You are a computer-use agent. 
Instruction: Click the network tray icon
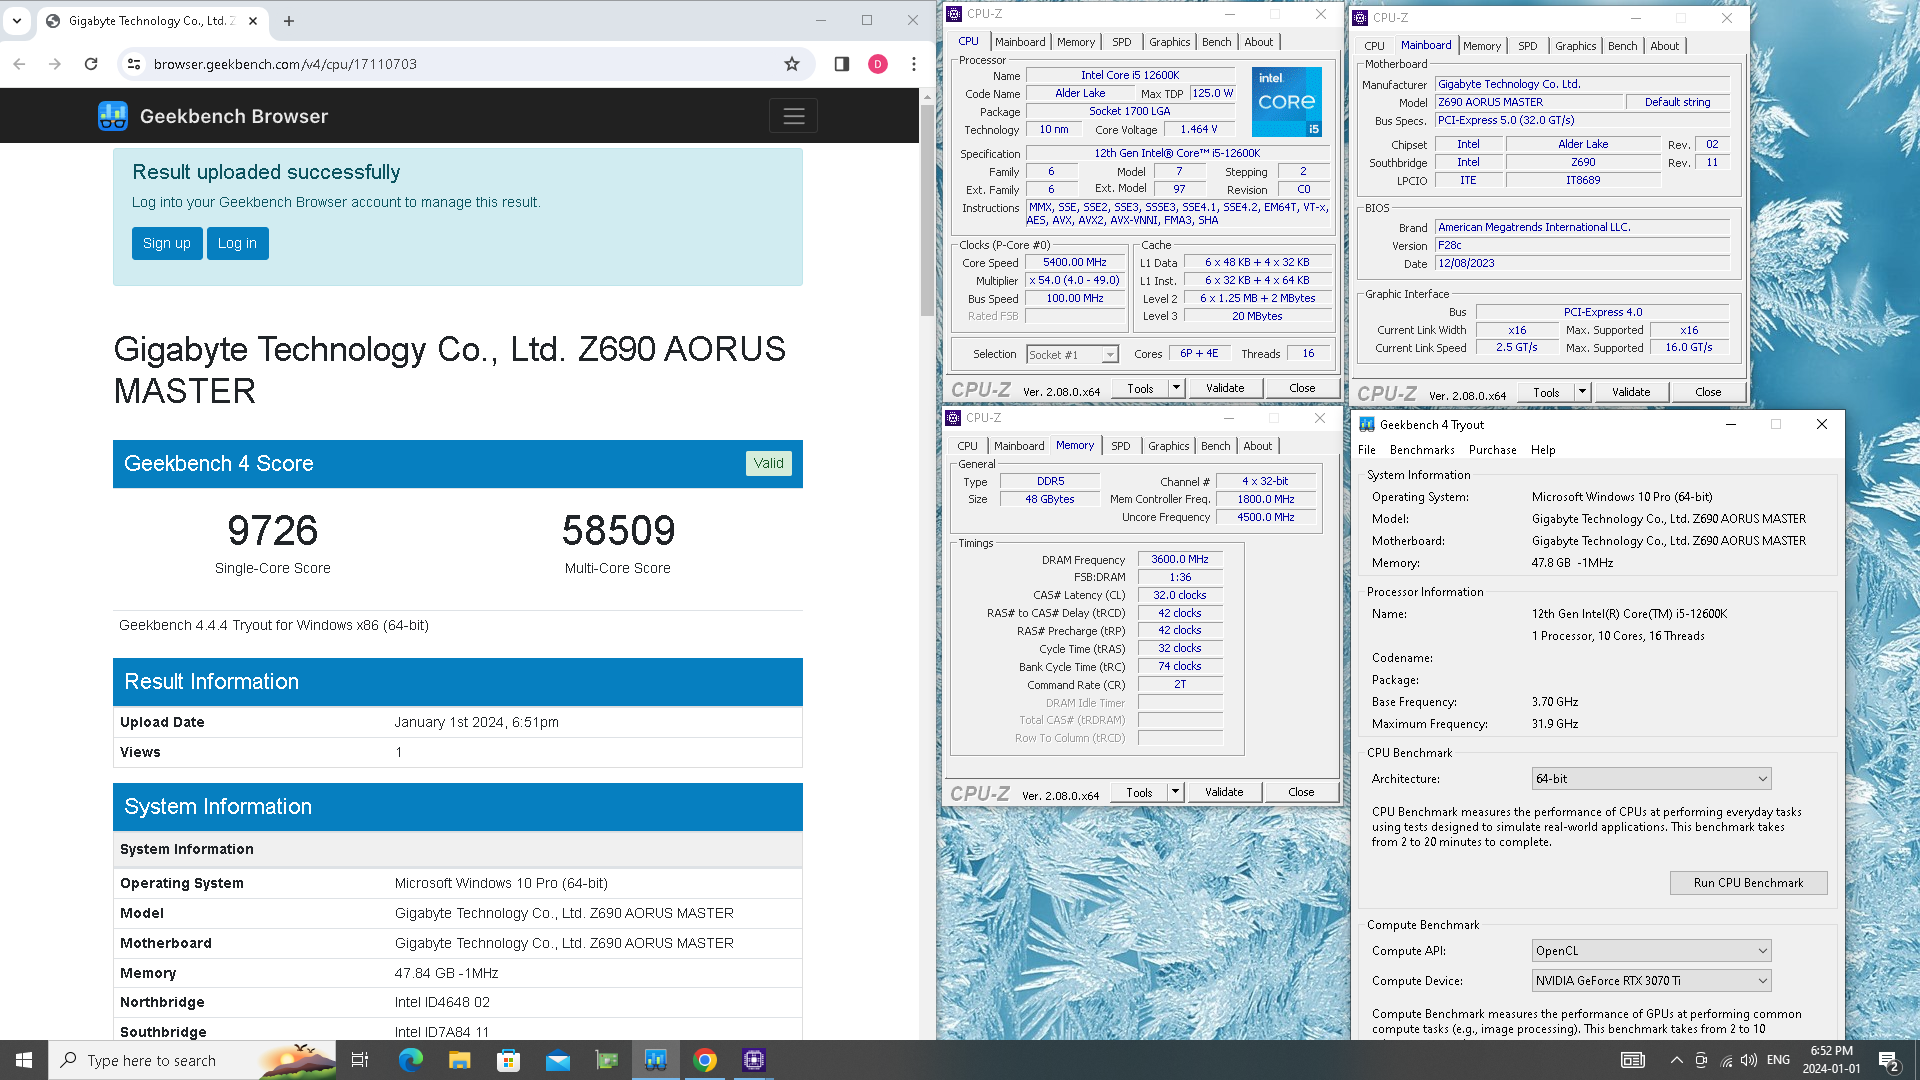click(x=1726, y=1060)
